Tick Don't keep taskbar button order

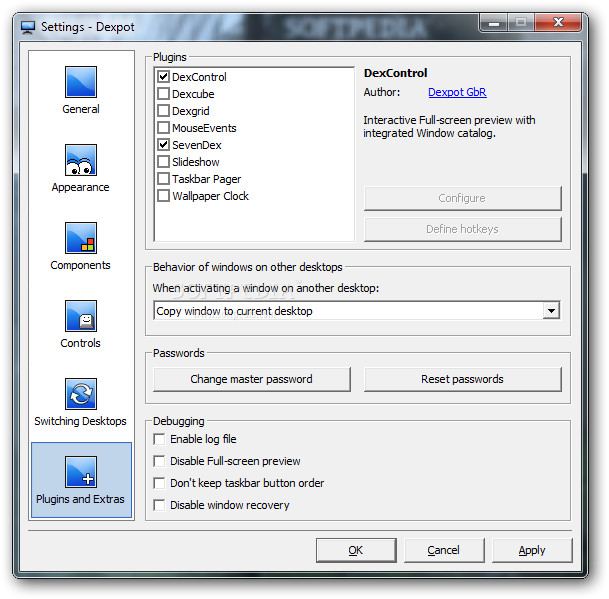point(159,483)
